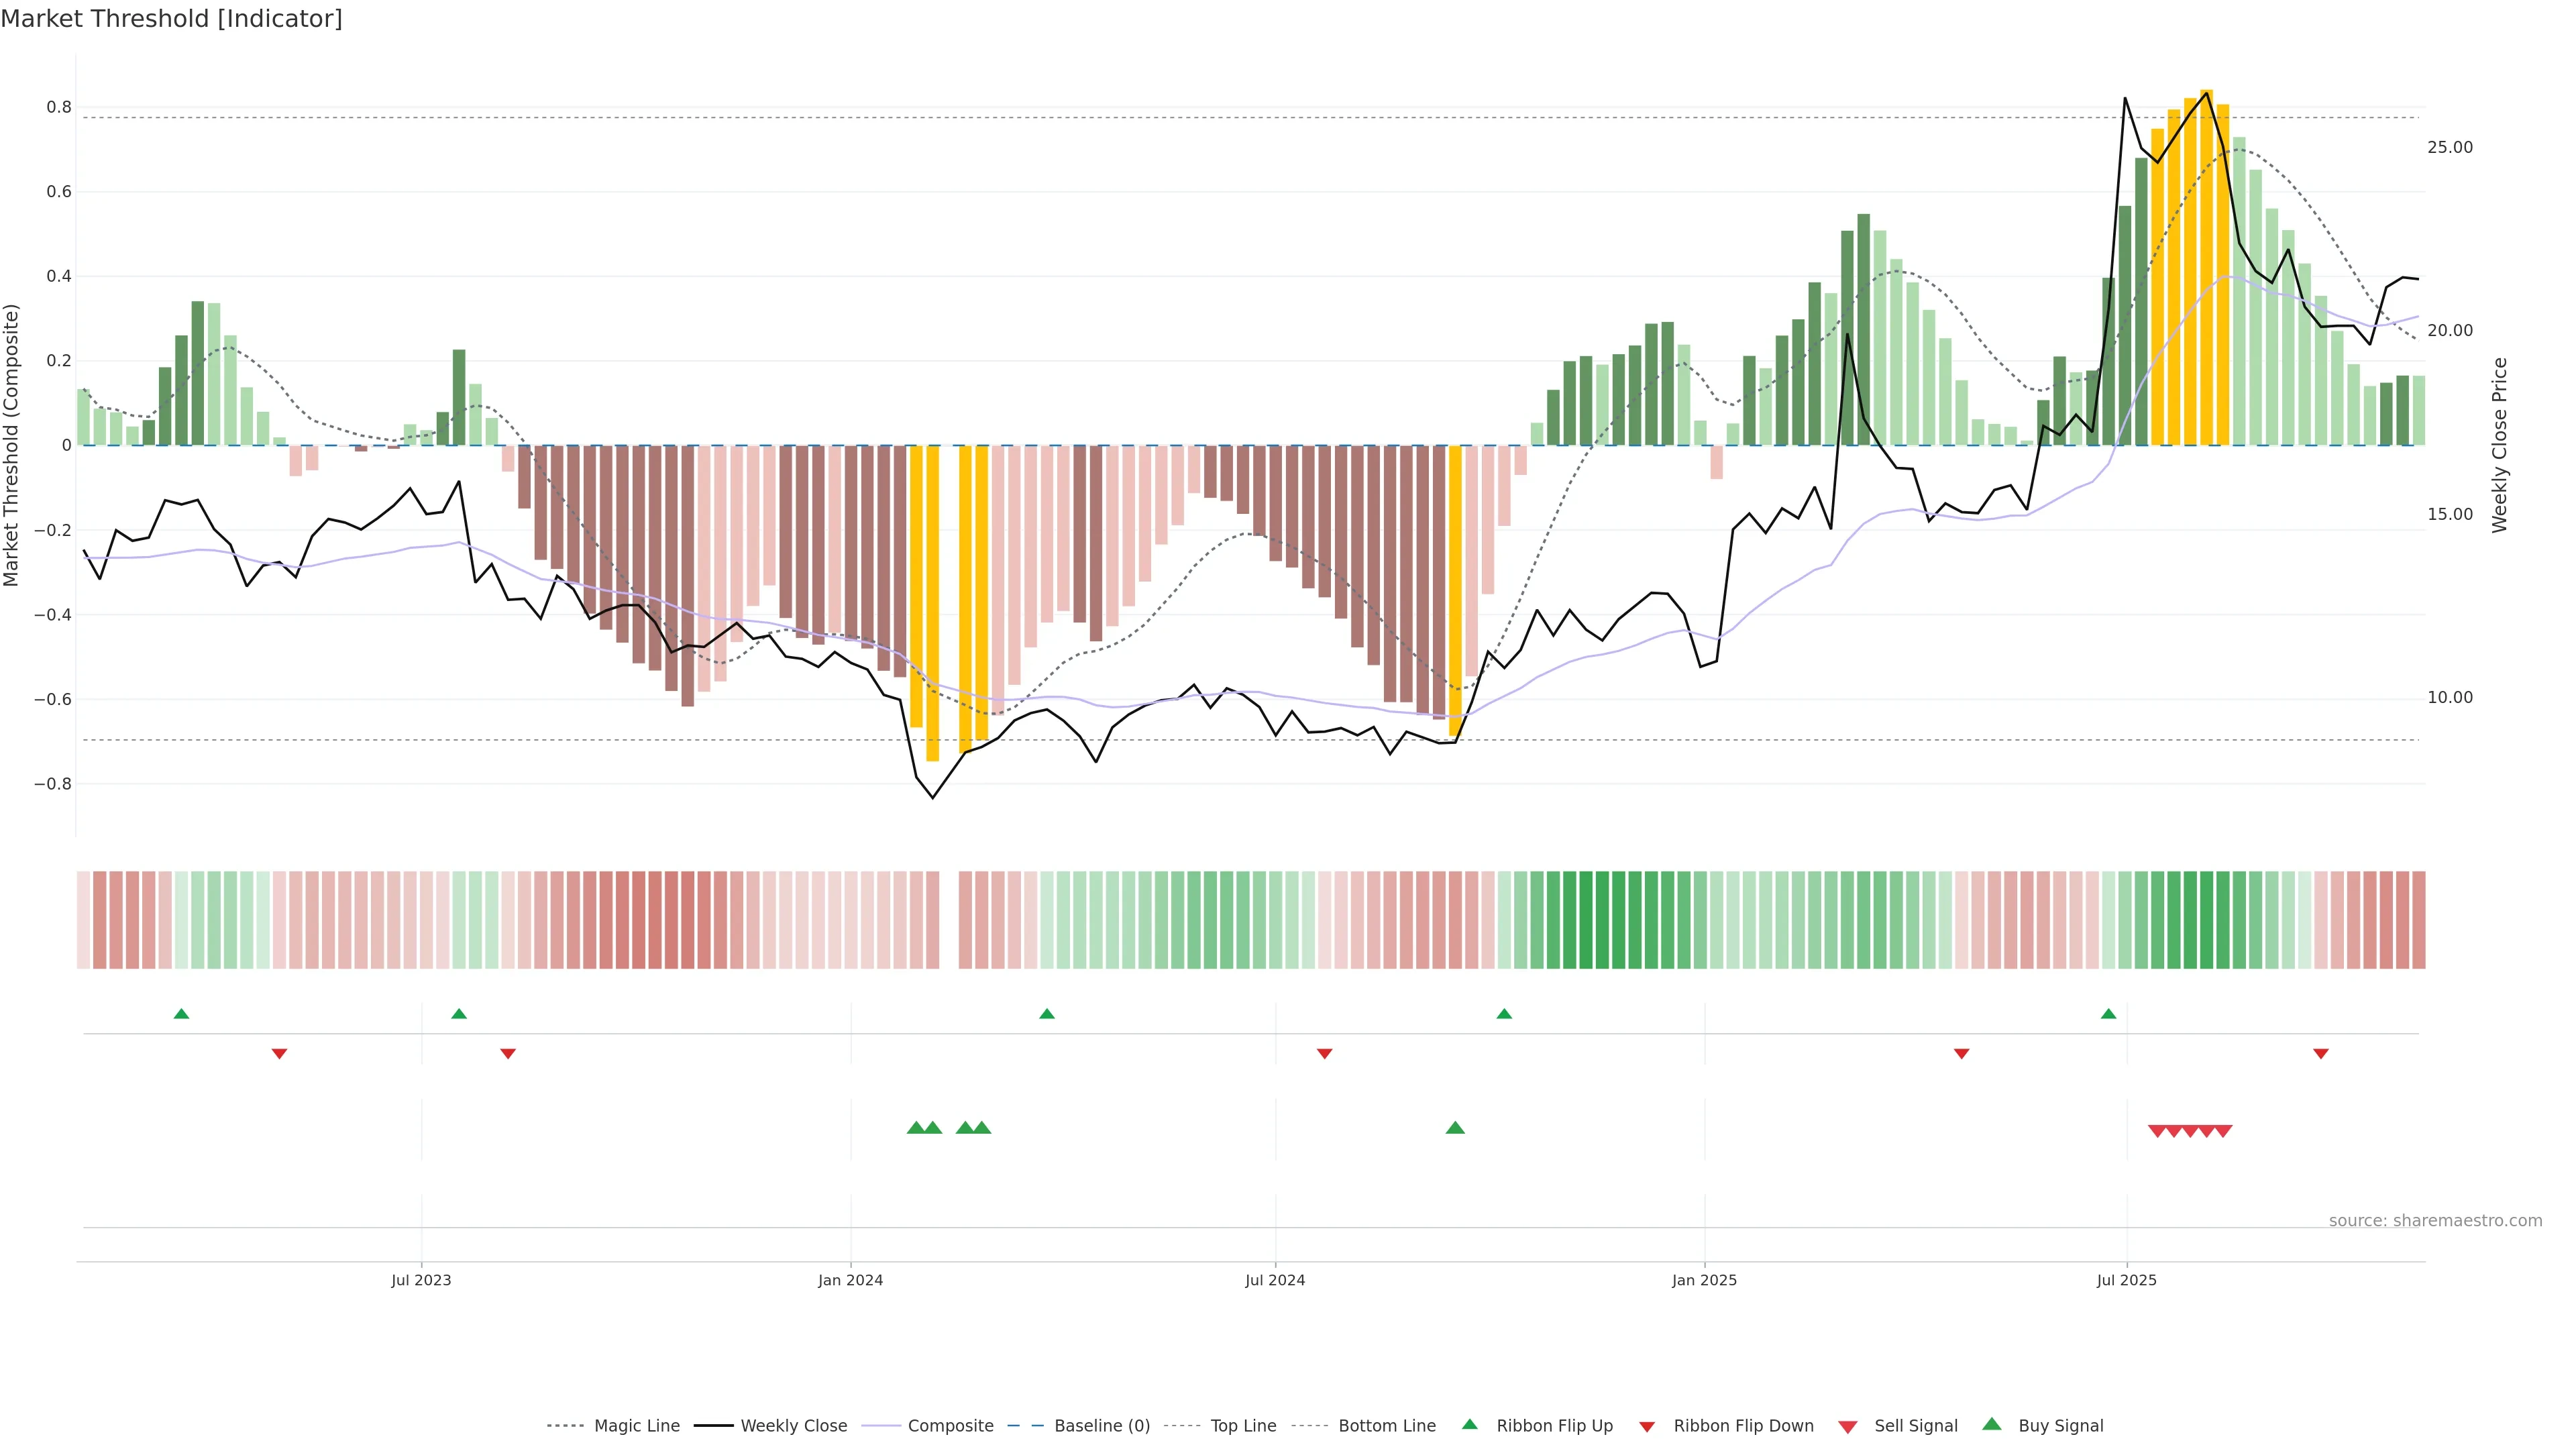Click the first ribbon flip up marker on left
The width and height of the screenshot is (2576, 1449).
[x=181, y=1014]
